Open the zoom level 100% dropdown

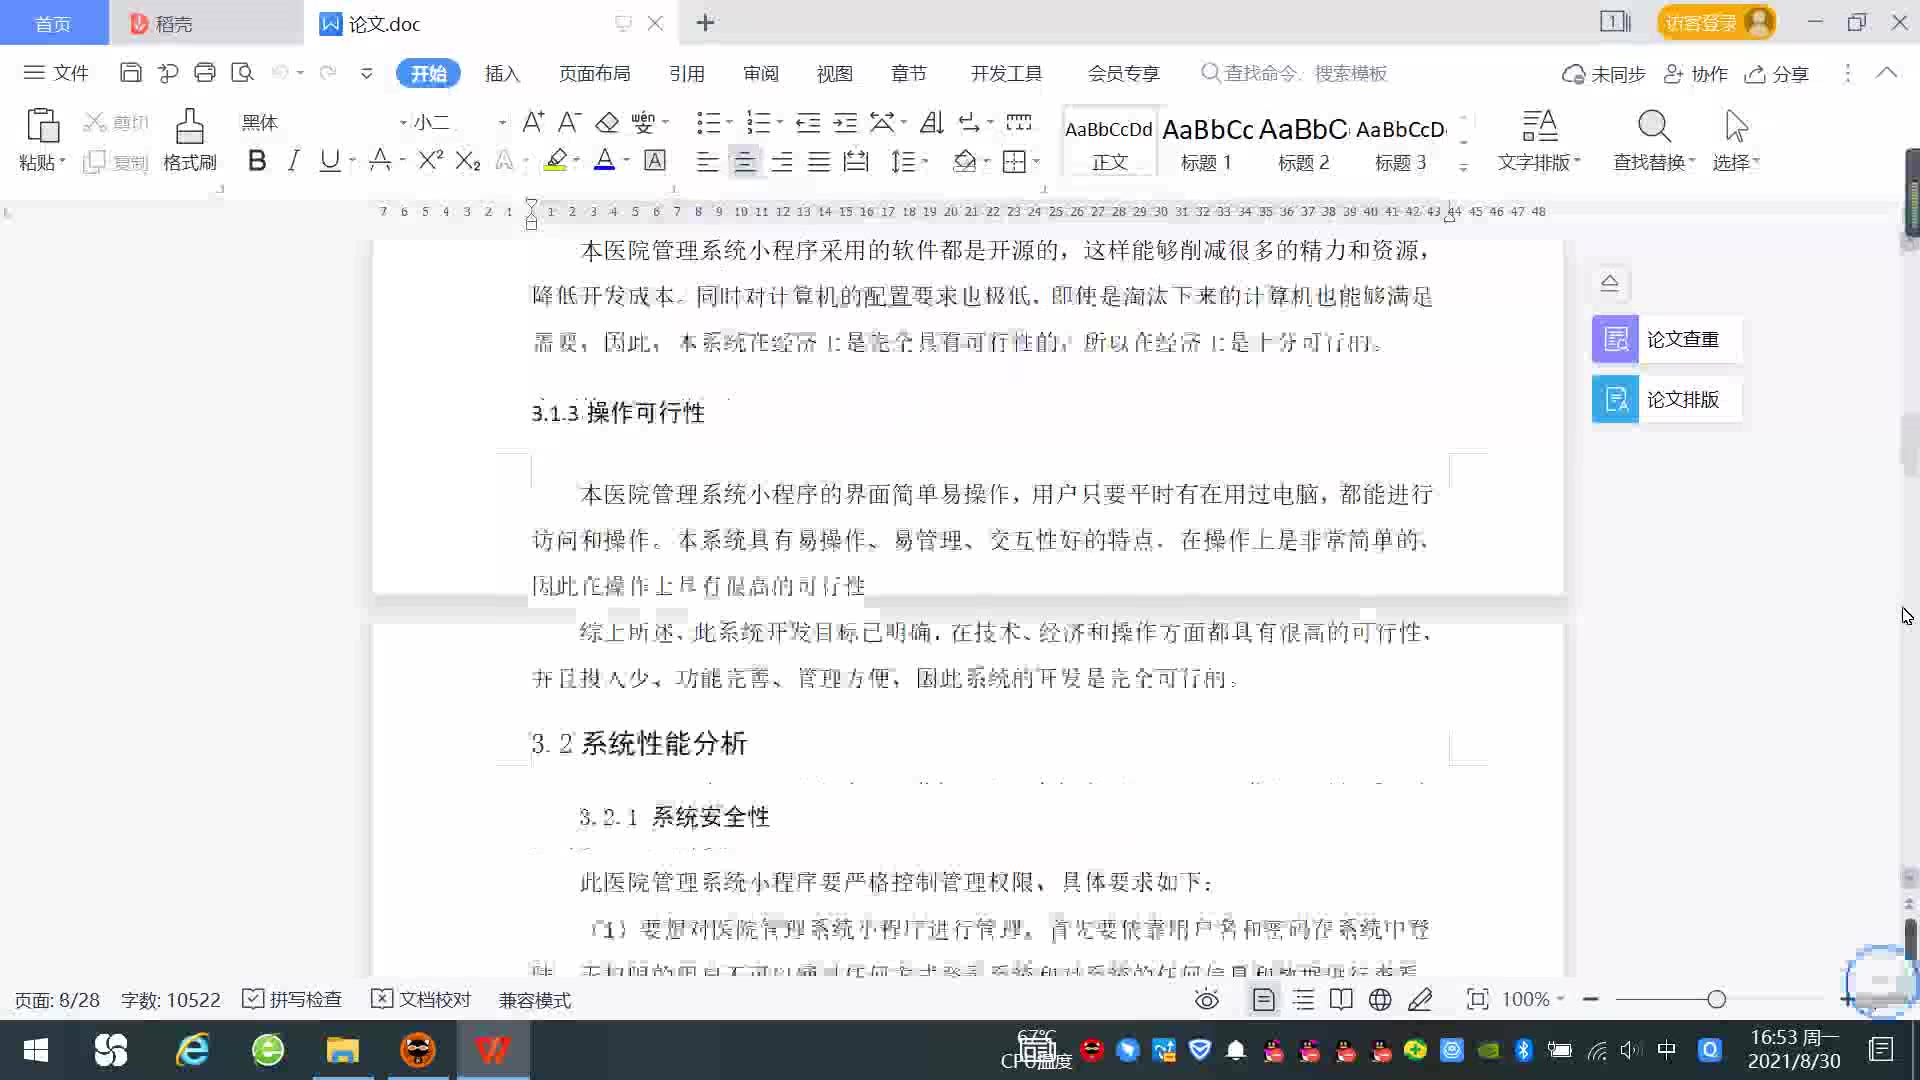[1533, 999]
